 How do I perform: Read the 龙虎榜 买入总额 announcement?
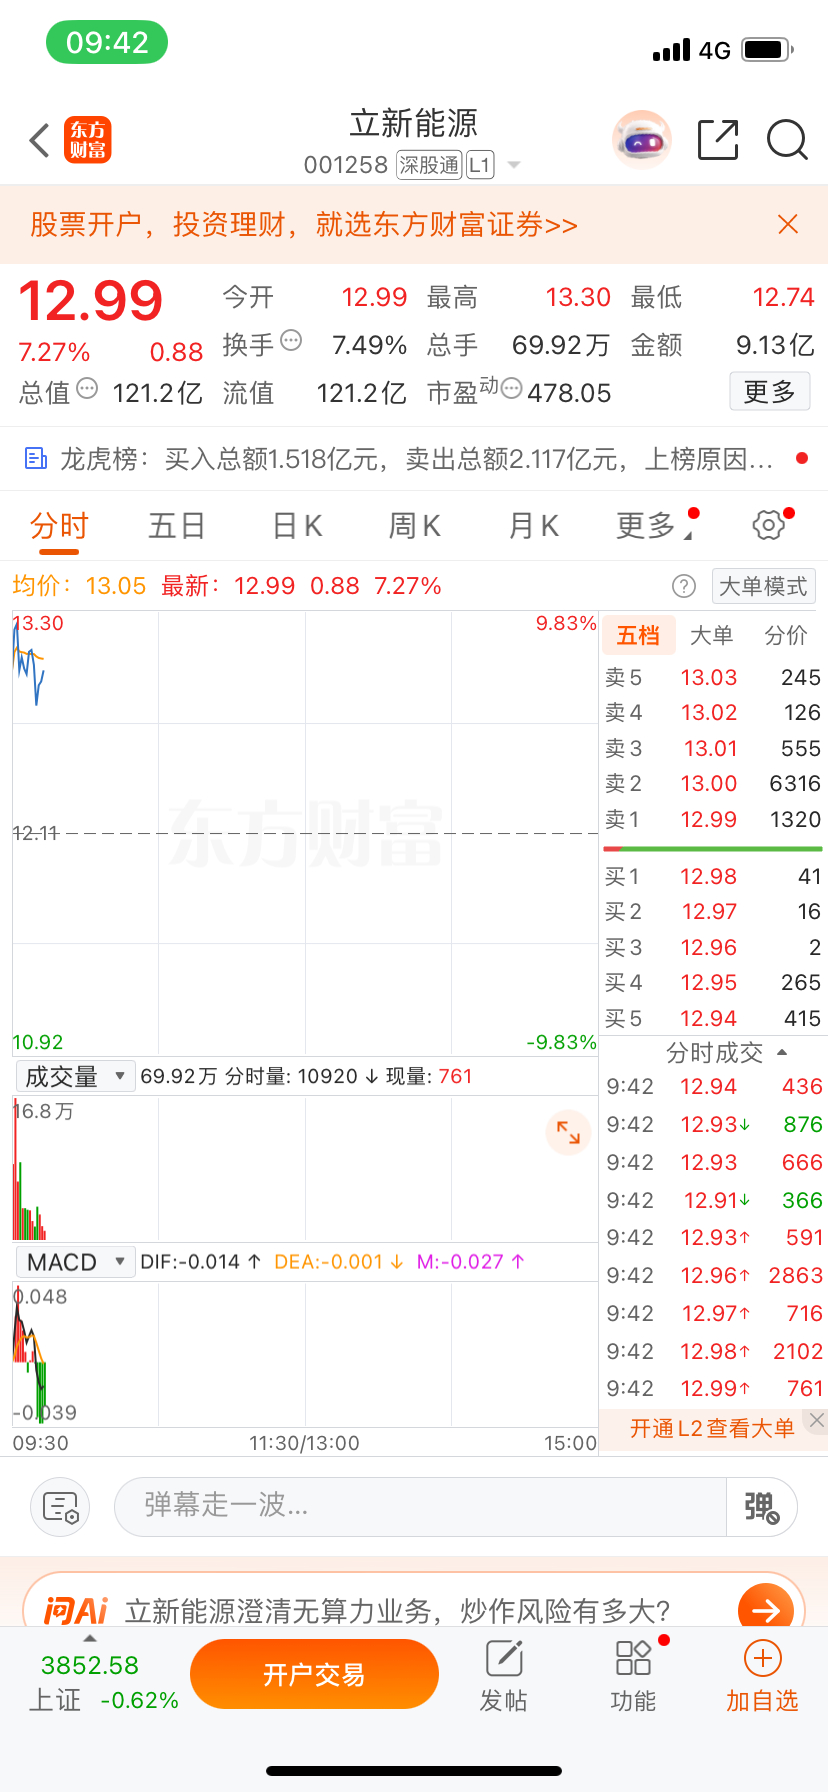pyautogui.click(x=417, y=459)
